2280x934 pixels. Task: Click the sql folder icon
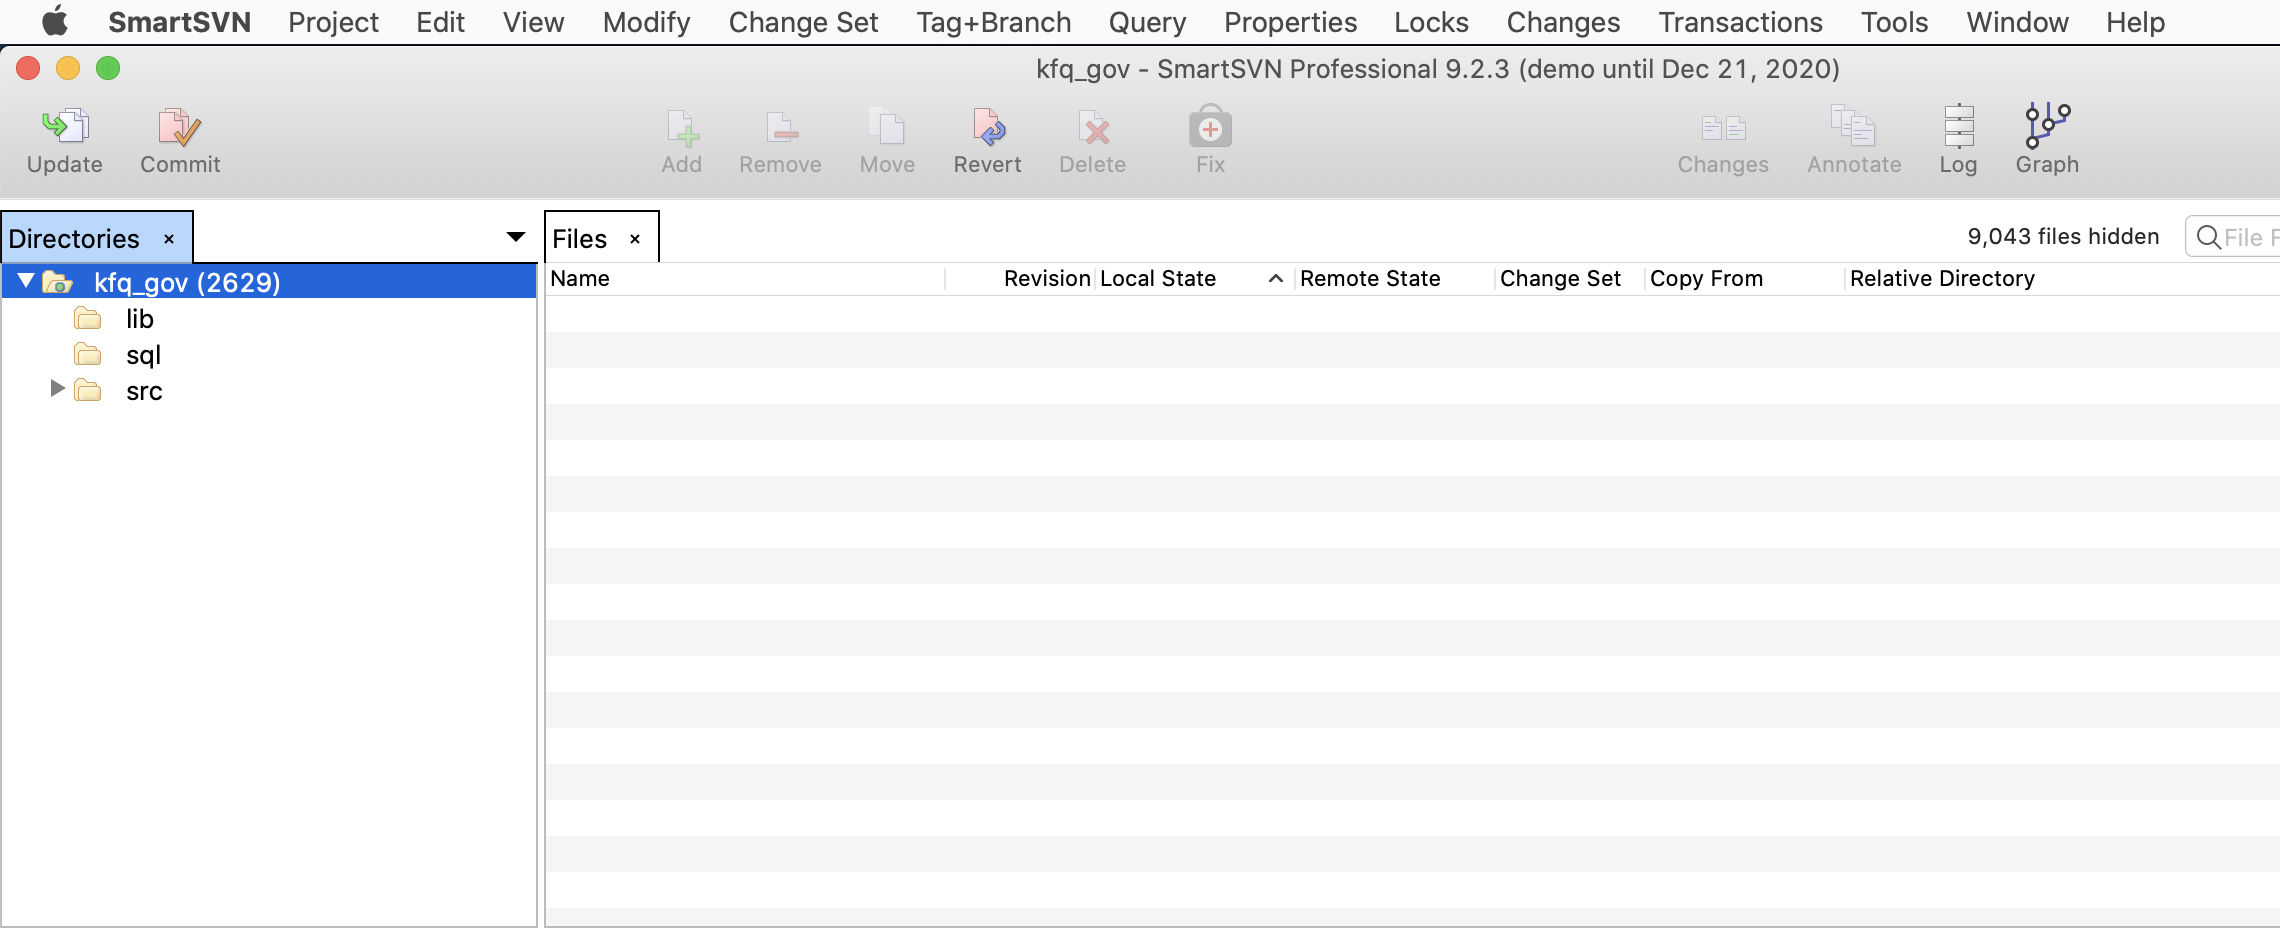click(88, 355)
